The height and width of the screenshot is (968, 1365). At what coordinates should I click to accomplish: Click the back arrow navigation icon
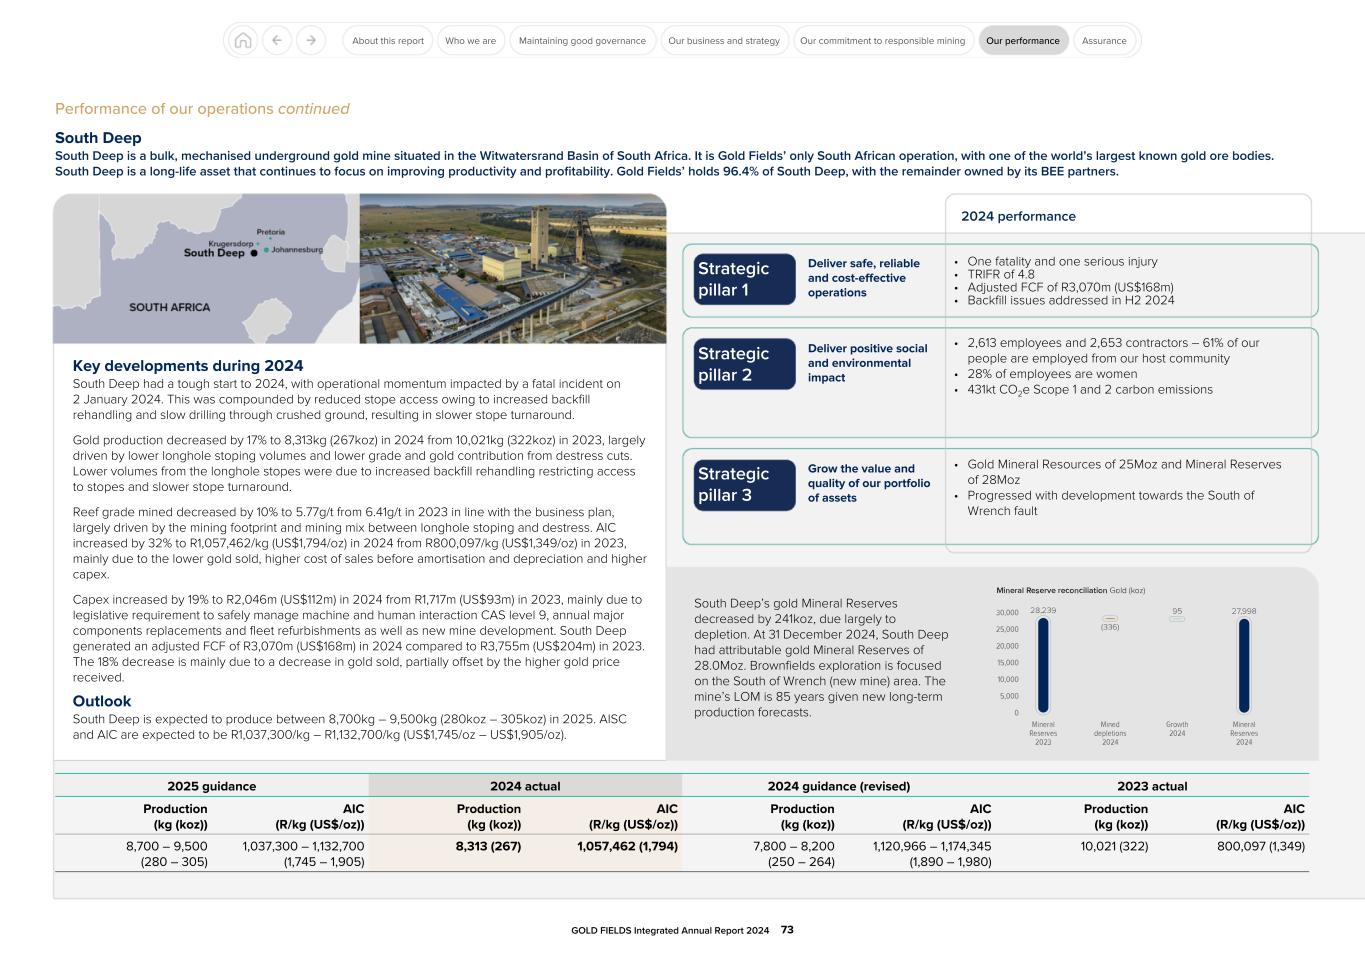pyautogui.click(x=277, y=40)
